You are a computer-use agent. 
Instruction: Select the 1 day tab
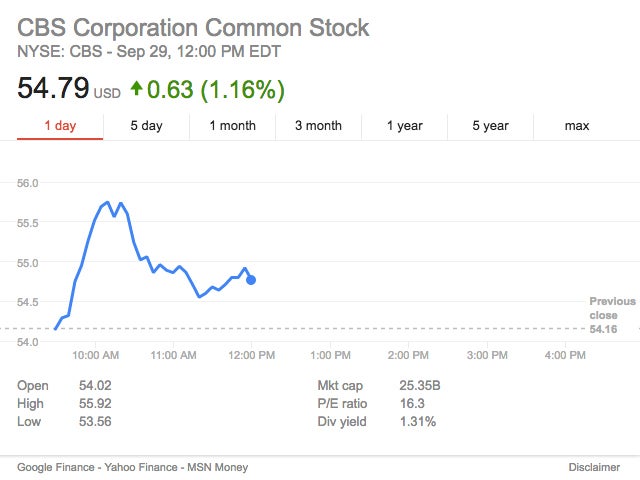tap(60, 126)
